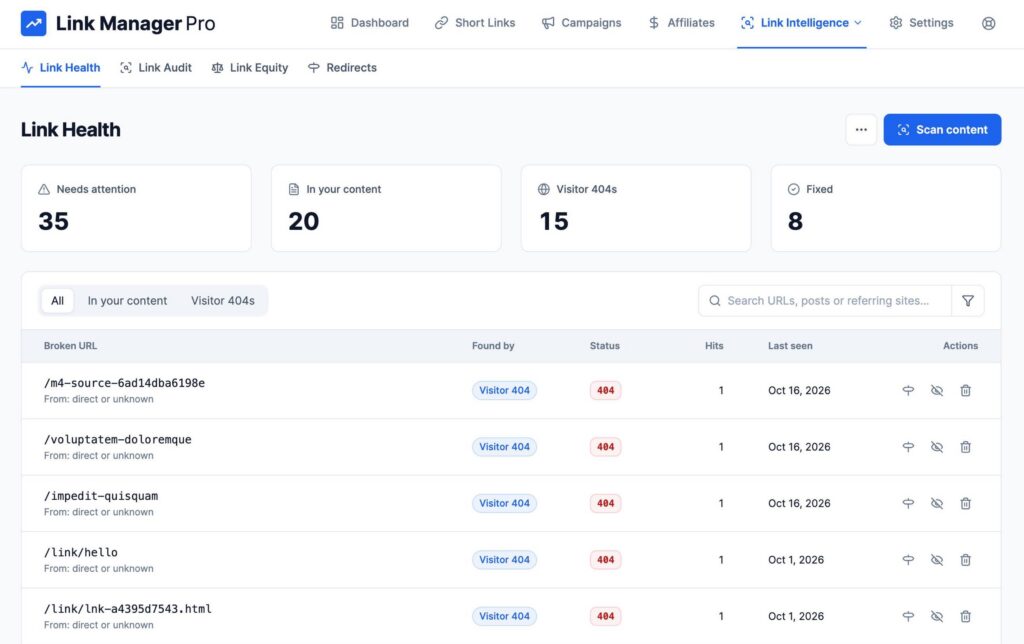Open Campaigns page
Image resolution: width=1024 pixels, height=644 pixels.
pos(581,23)
